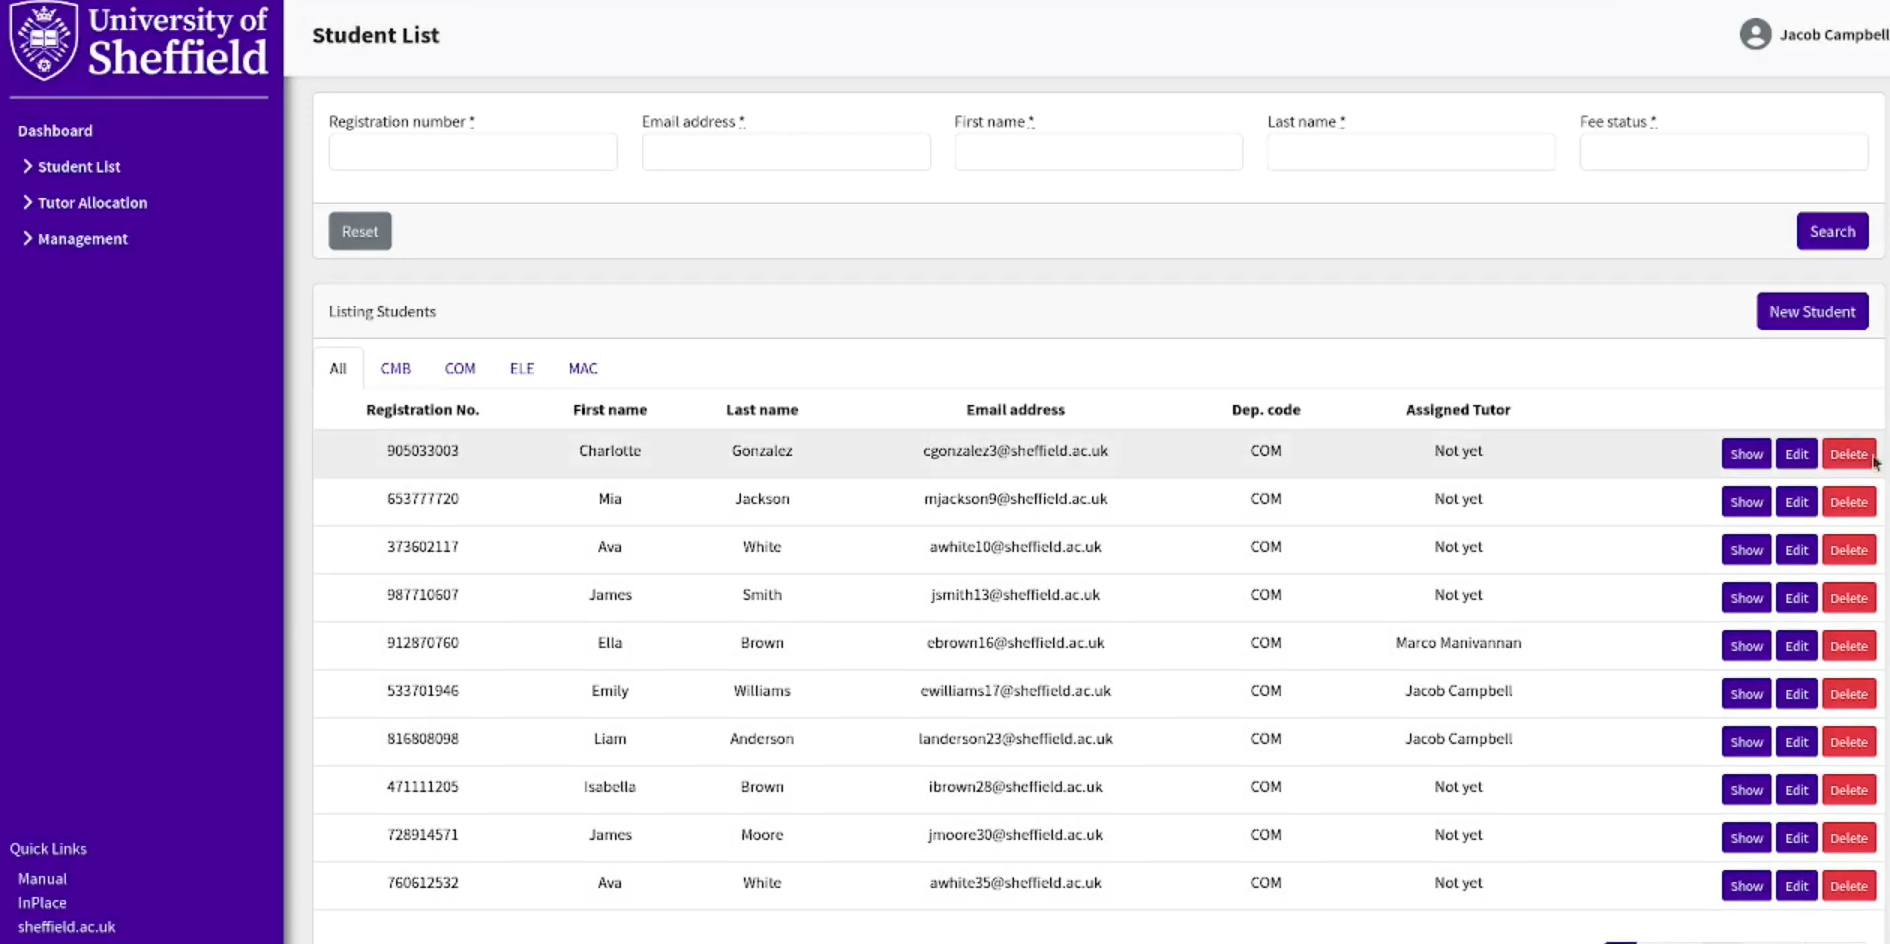Click the Registration number input field
Image resolution: width=1890 pixels, height=944 pixels.
[x=473, y=153]
